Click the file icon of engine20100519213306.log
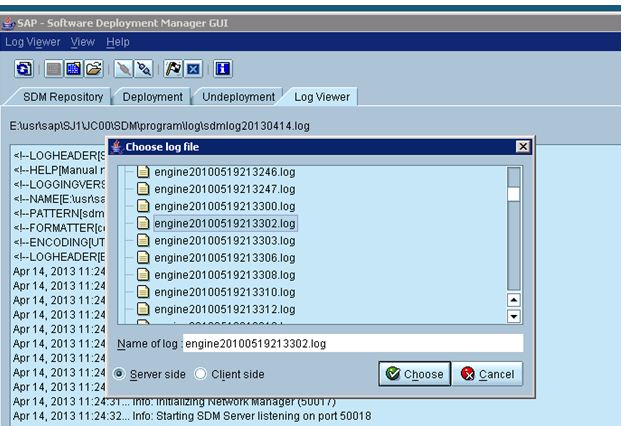The height and width of the screenshot is (426, 625). [143, 257]
